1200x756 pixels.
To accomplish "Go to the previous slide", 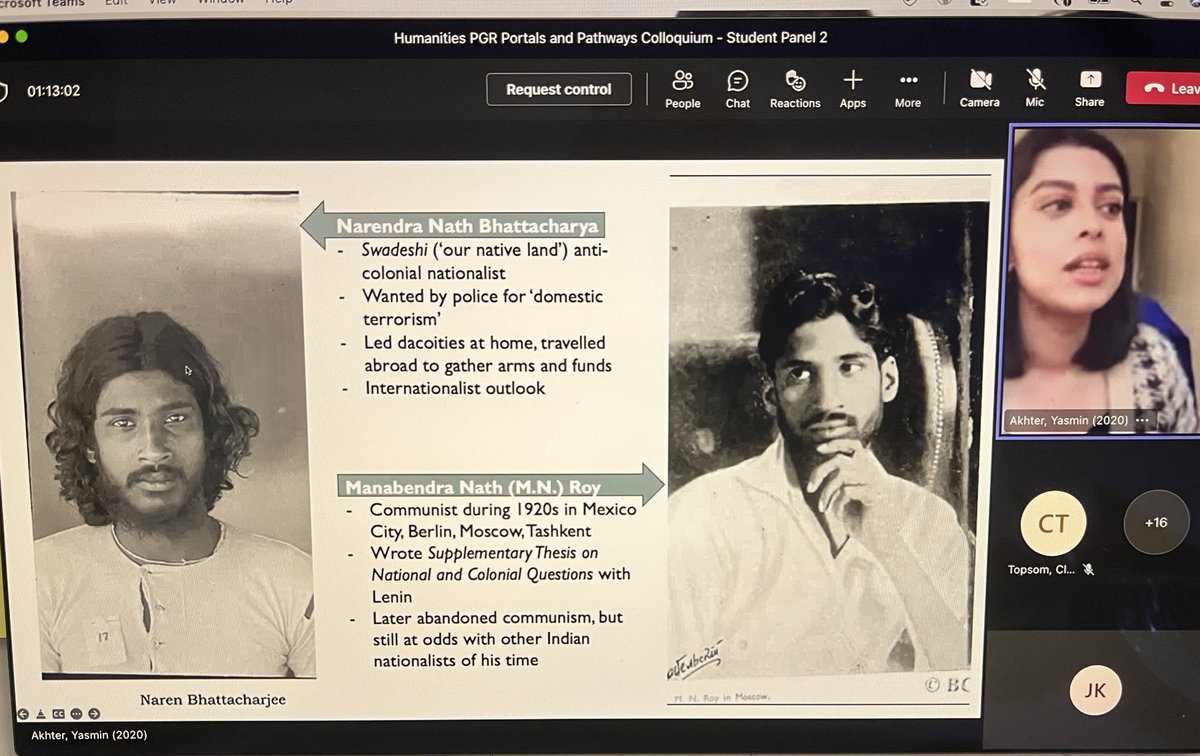I will pos(23,714).
